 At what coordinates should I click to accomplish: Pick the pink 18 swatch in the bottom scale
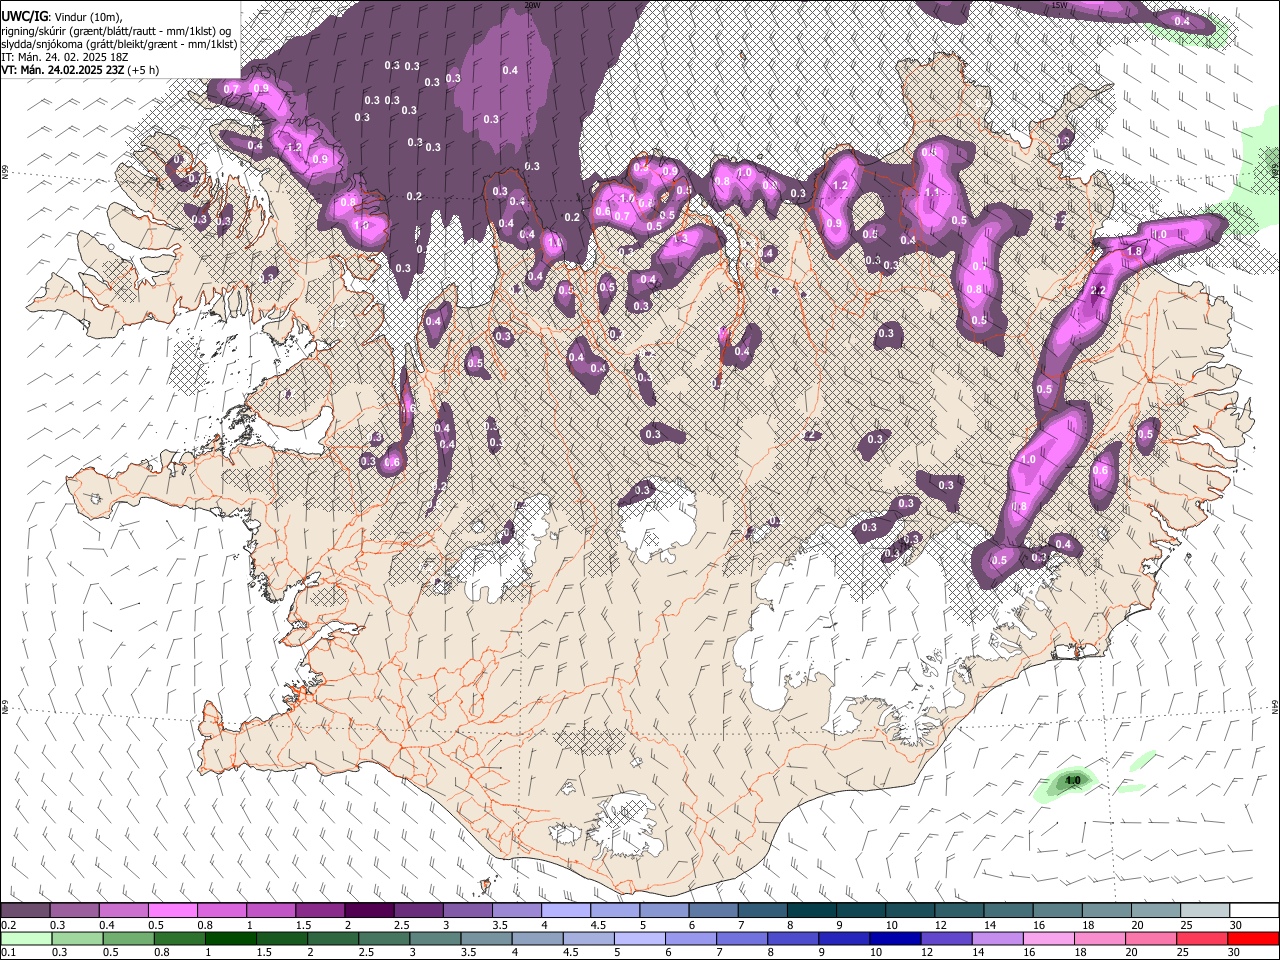click(1098, 938)
